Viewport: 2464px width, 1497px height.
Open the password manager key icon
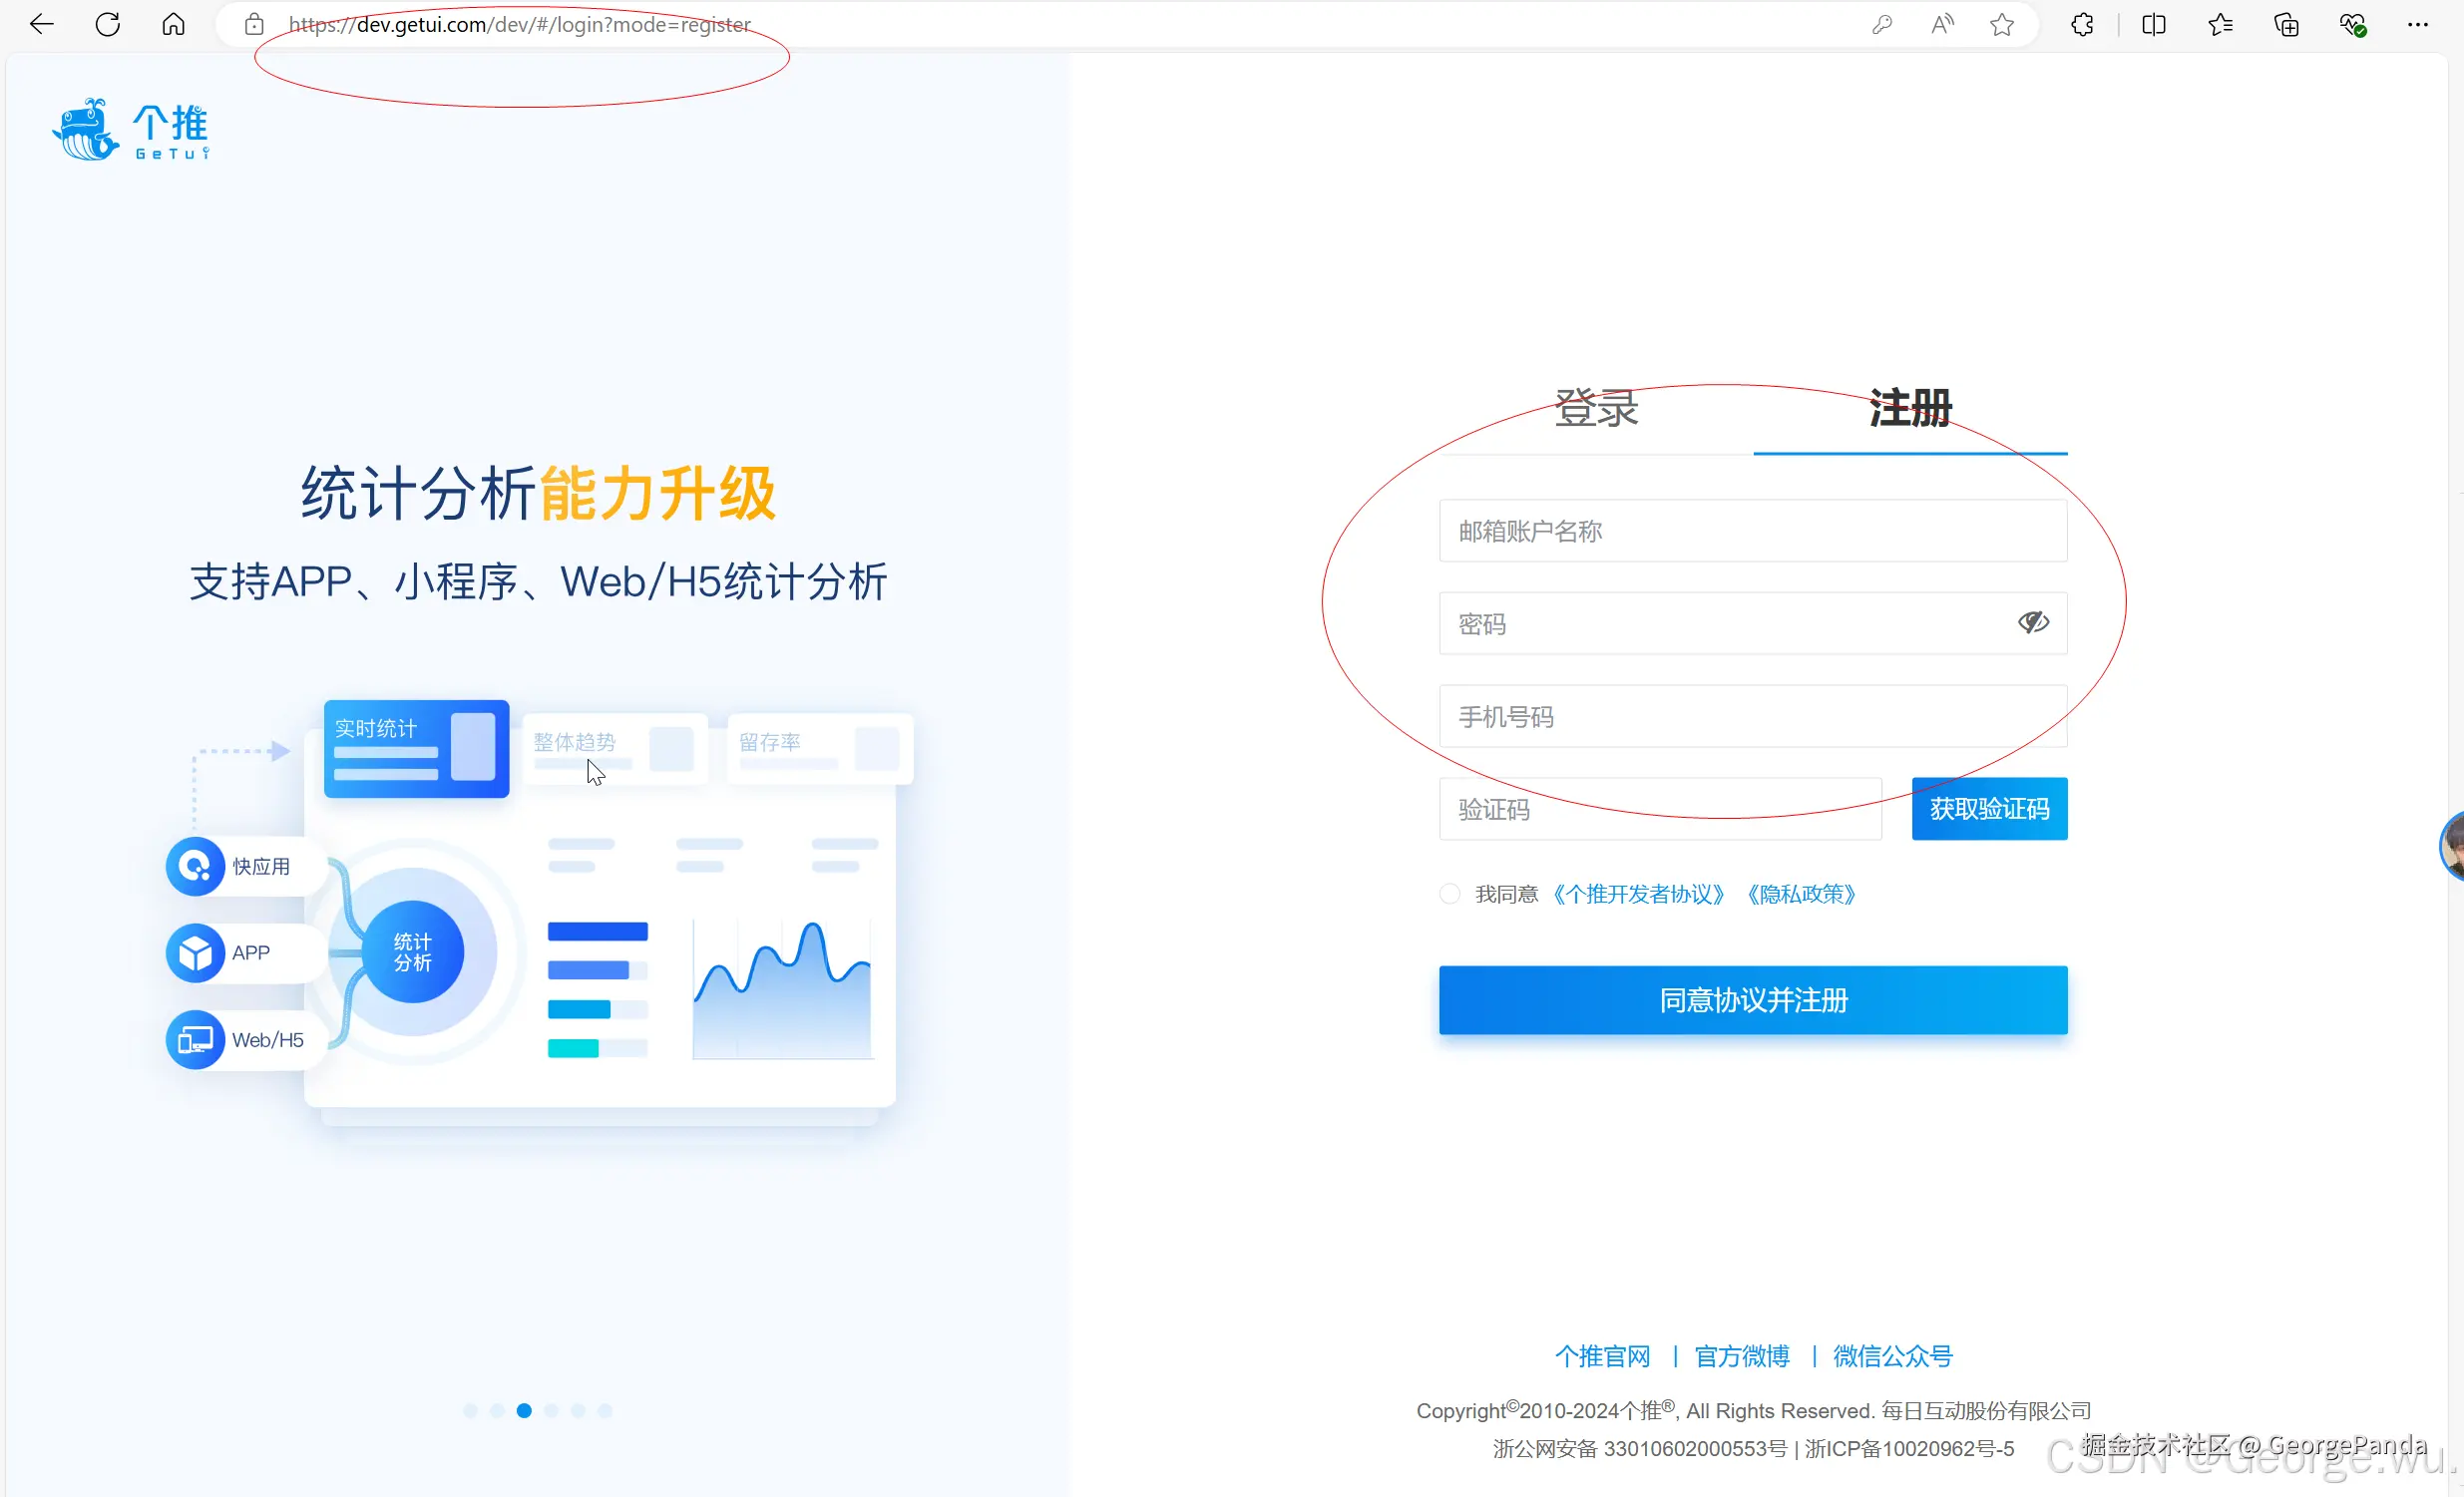click(1883, 24)
